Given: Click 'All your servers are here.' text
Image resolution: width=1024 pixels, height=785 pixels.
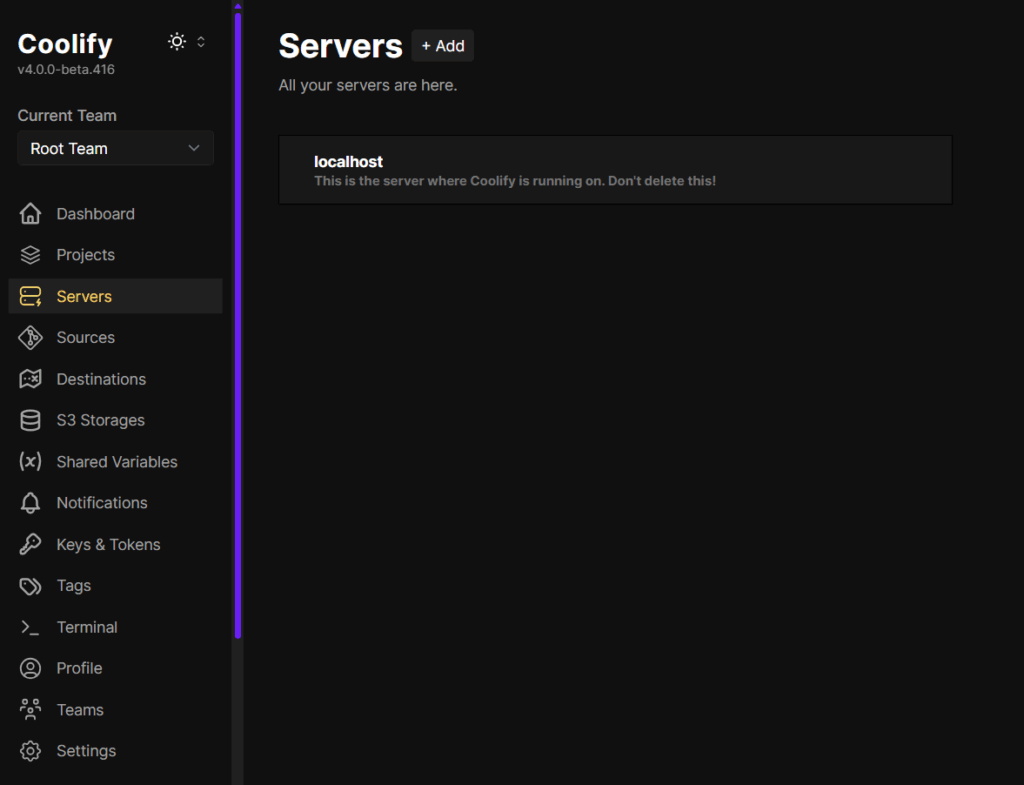Looking at the screenshot, I should (x=368, y=86).
